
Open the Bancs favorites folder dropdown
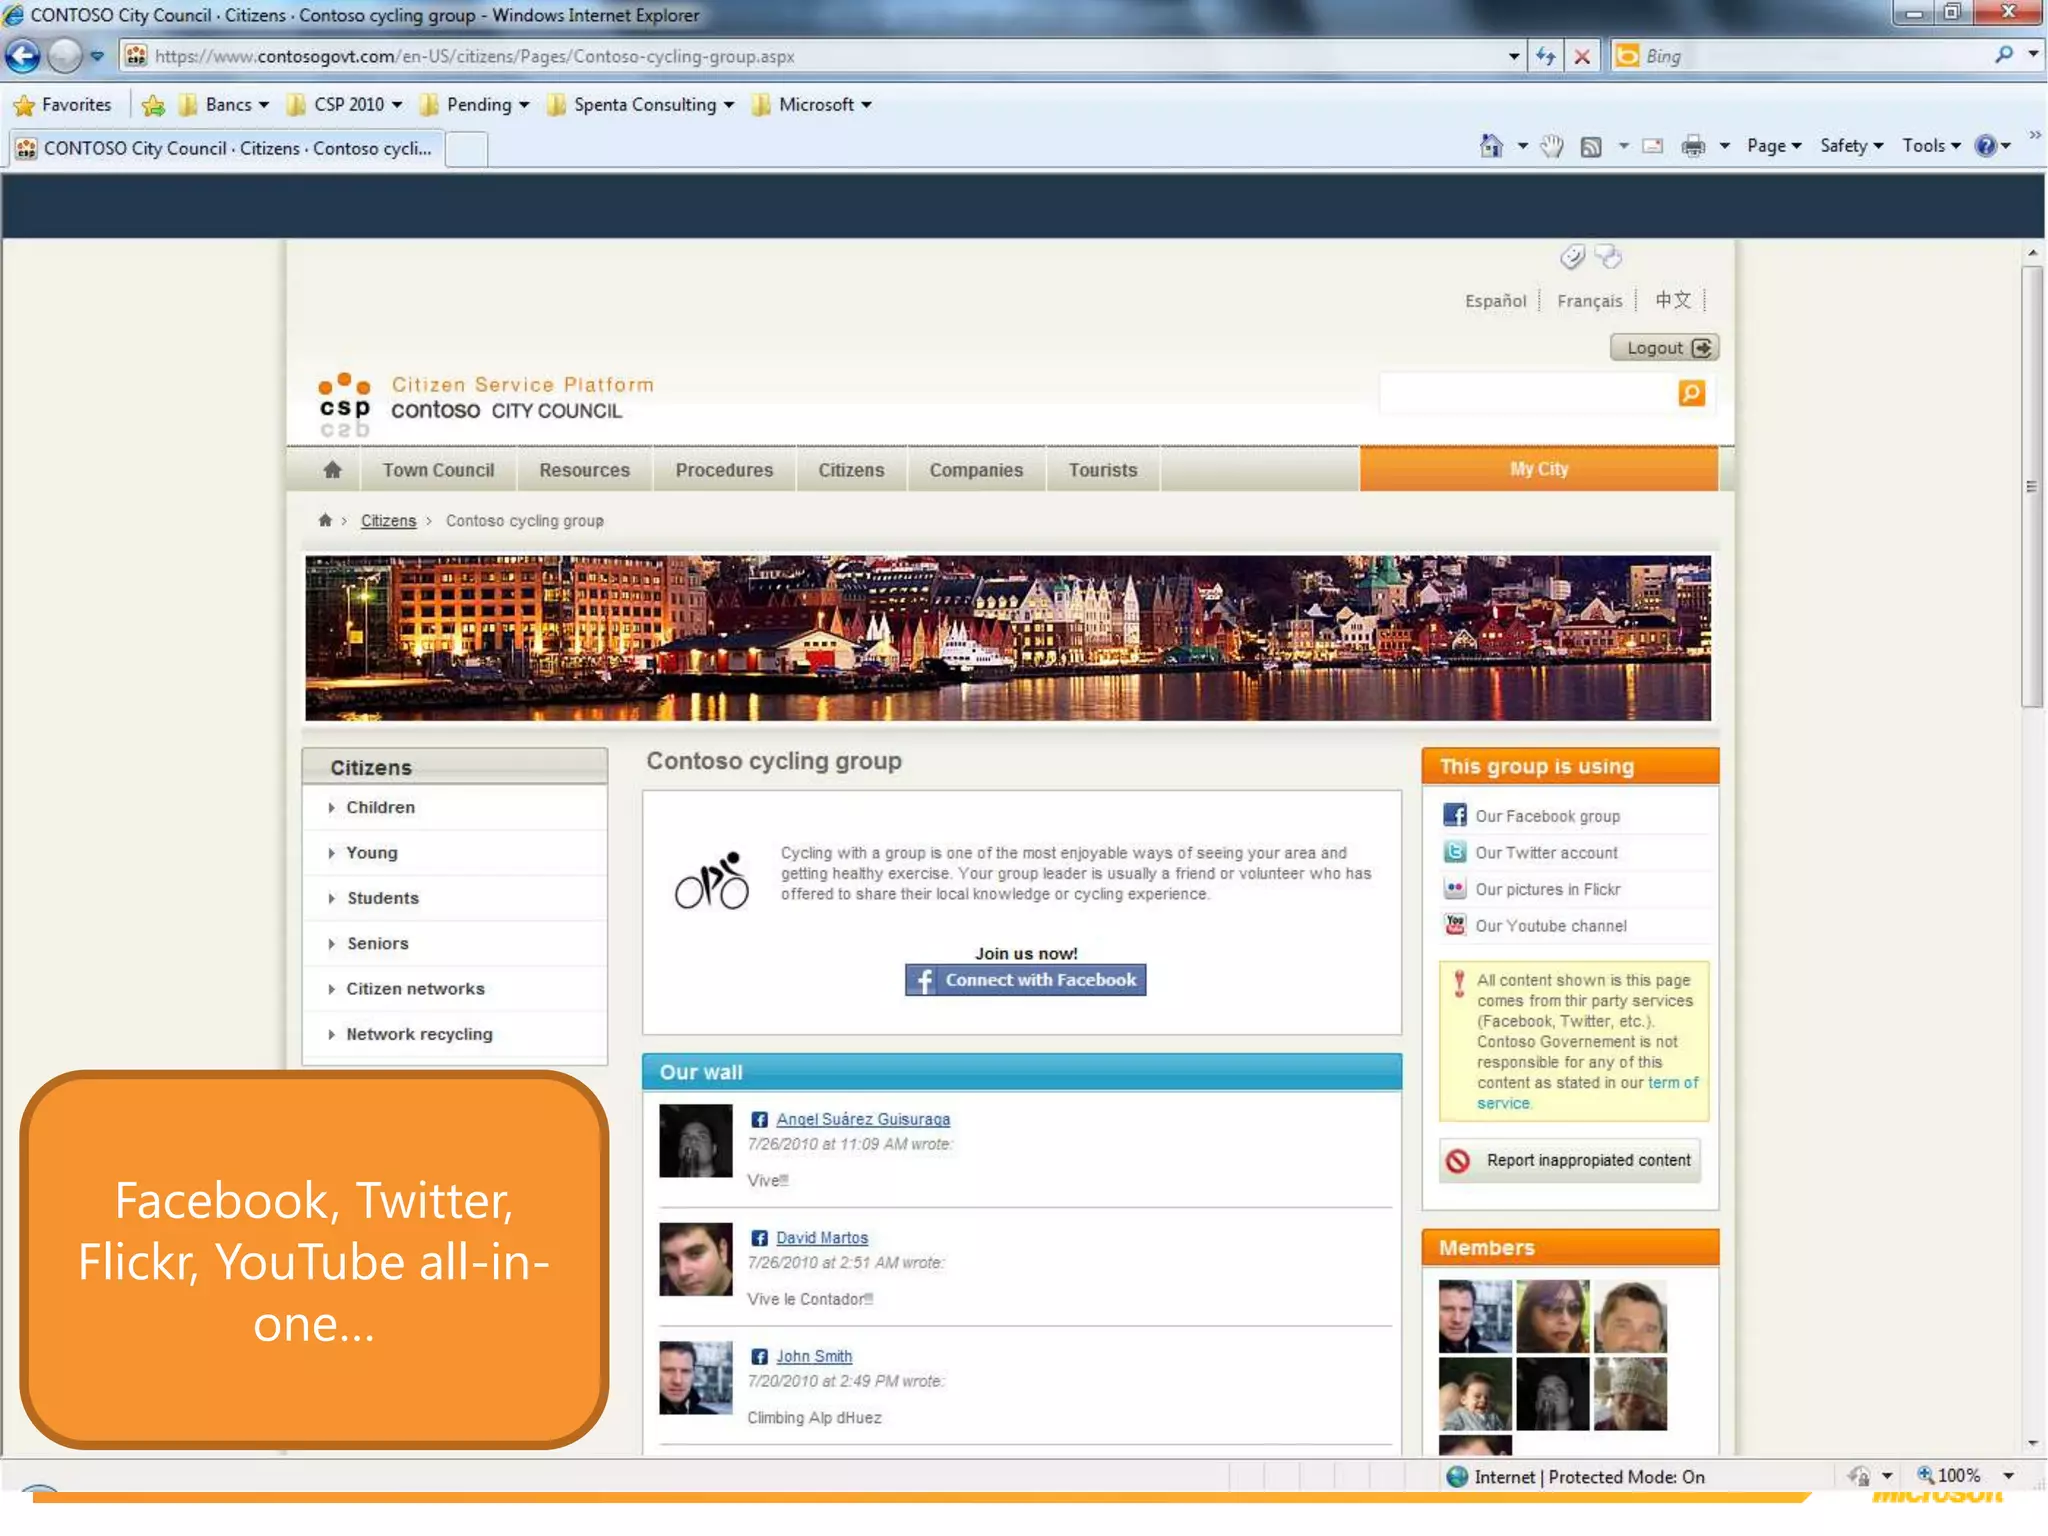point(224,104)
